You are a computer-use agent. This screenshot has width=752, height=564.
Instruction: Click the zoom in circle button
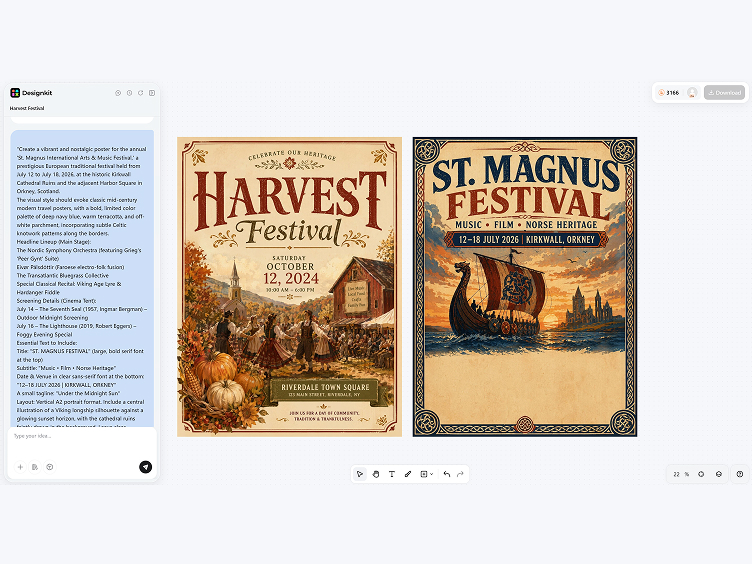[701, 474]
